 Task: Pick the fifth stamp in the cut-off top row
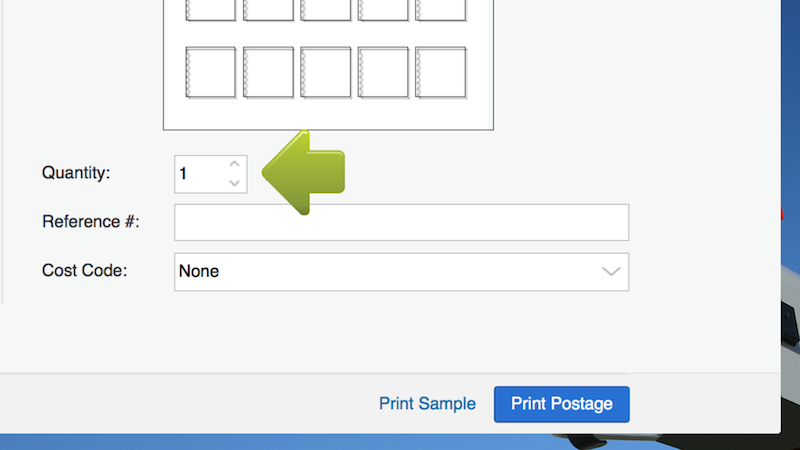click(x=440, y=9)
